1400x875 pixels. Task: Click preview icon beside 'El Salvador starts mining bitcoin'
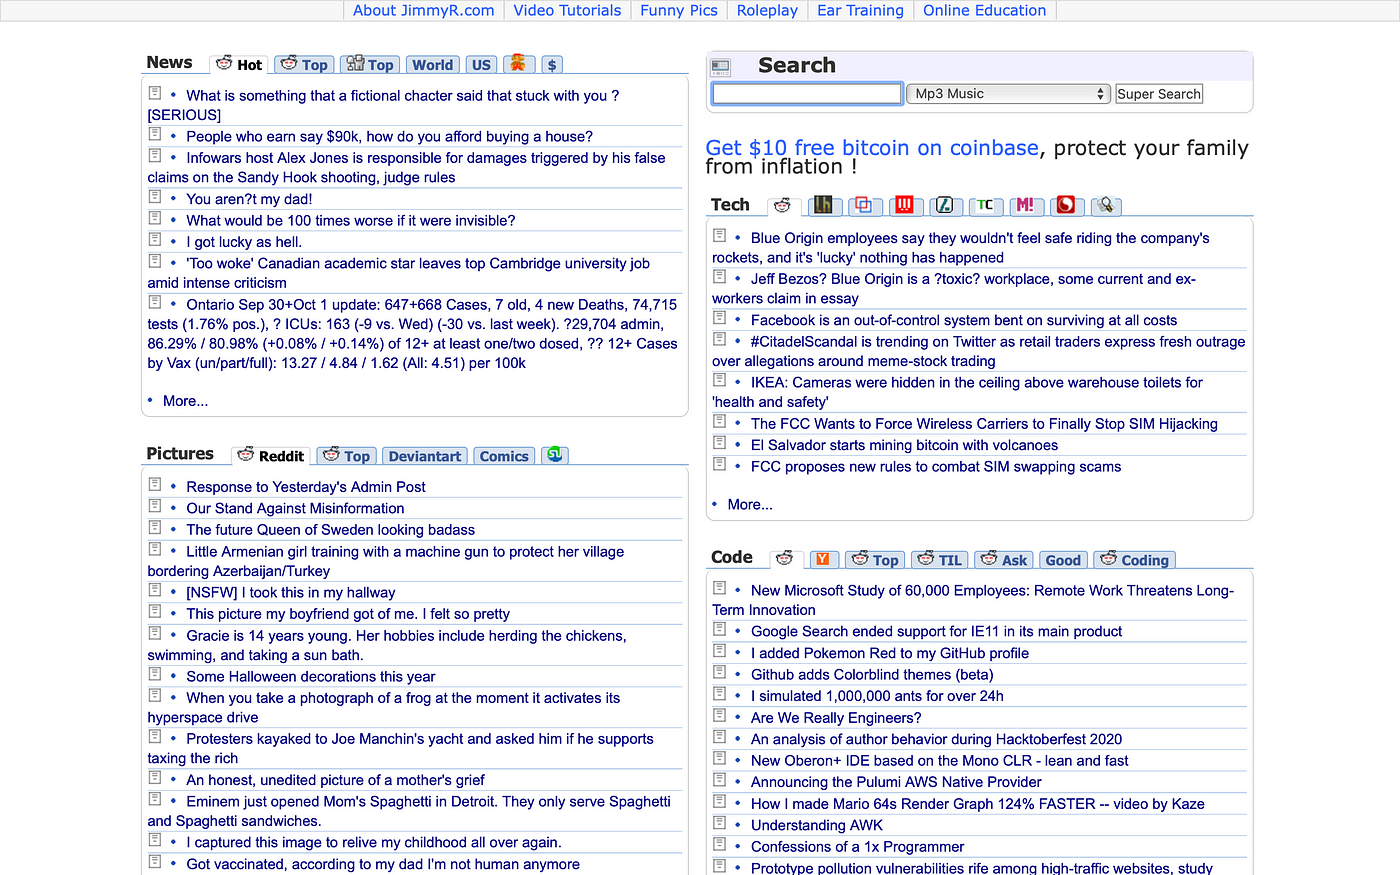(719, 442)
